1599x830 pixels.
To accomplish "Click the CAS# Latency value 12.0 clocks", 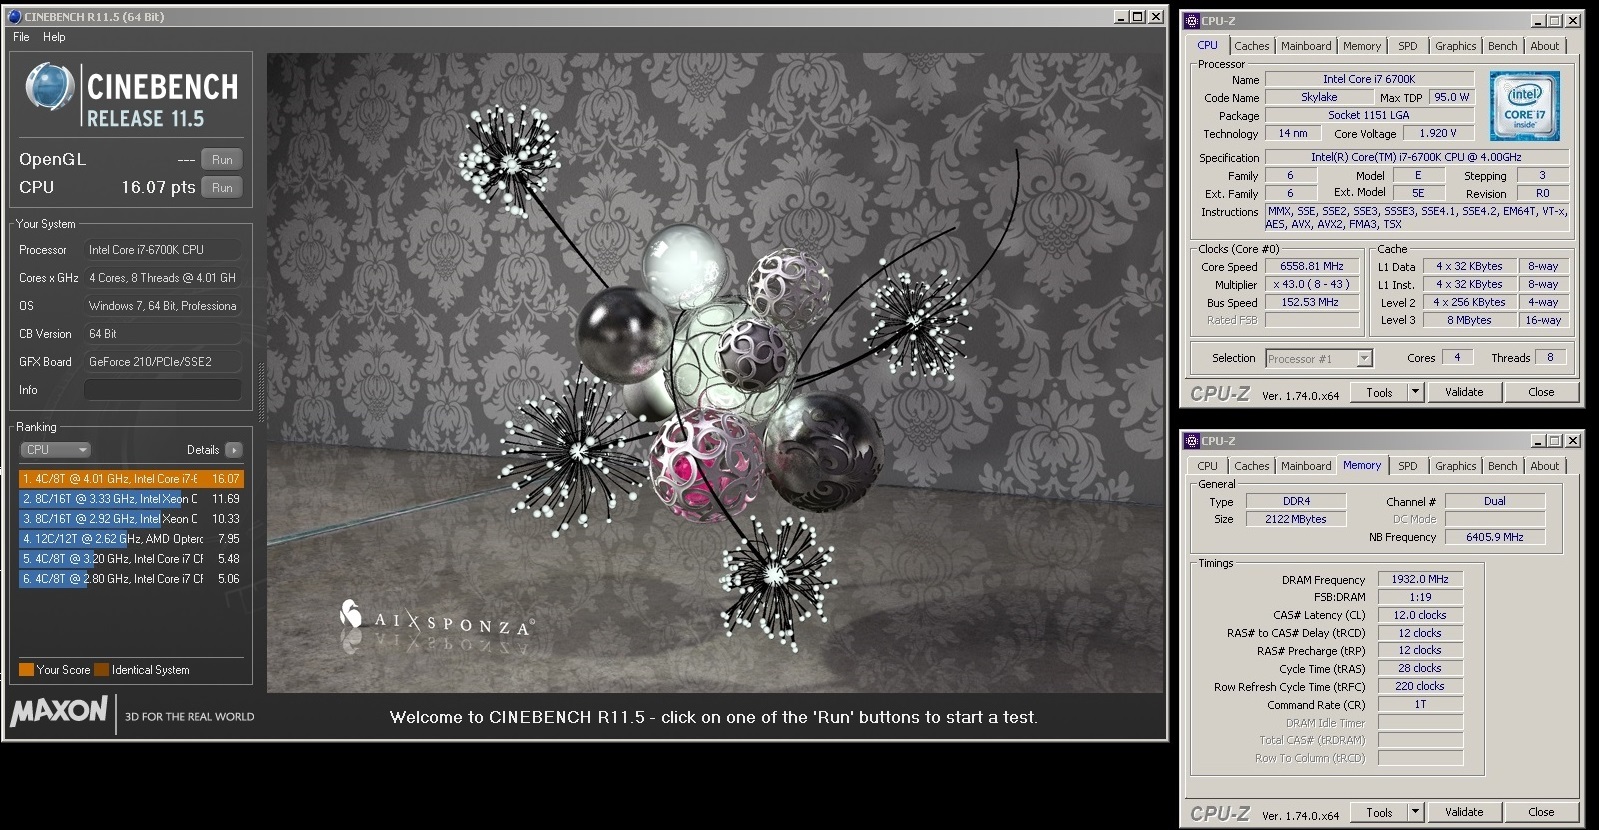I will pyautogui.click(x=1421, y=616).
